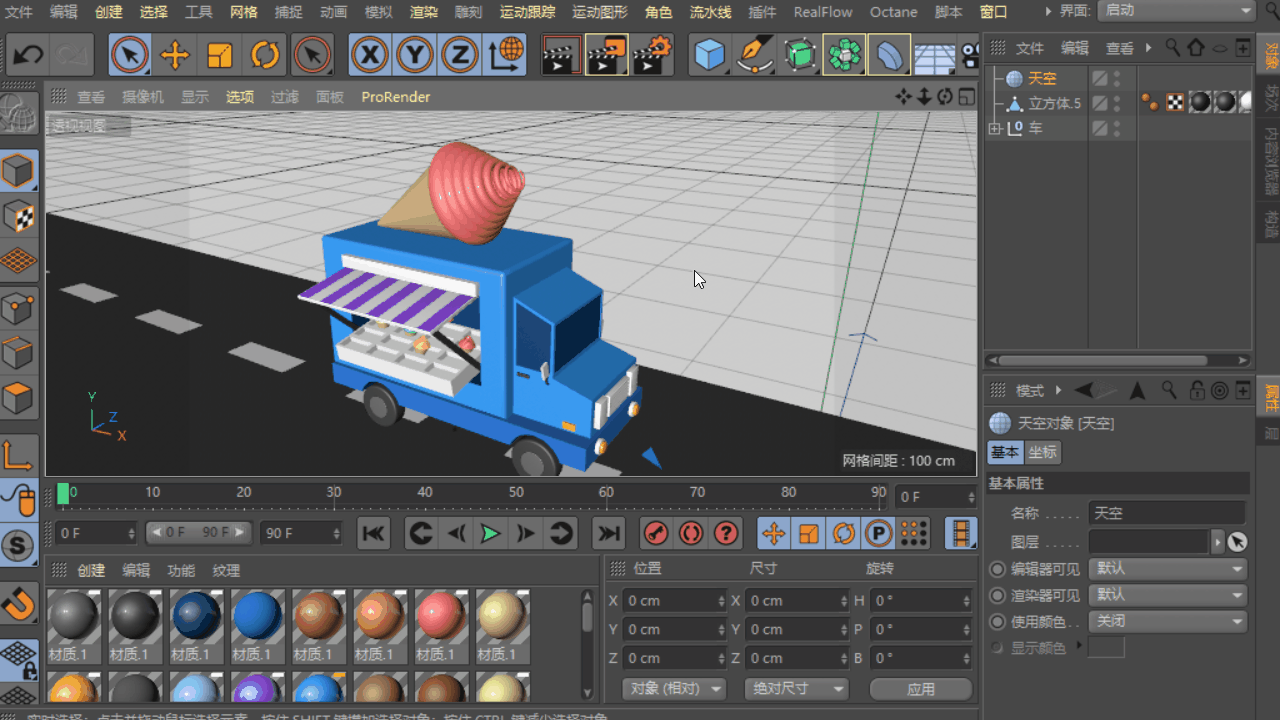
Task: Select the Scale tool in top toolbar
Action: click(x=219, y=55)
